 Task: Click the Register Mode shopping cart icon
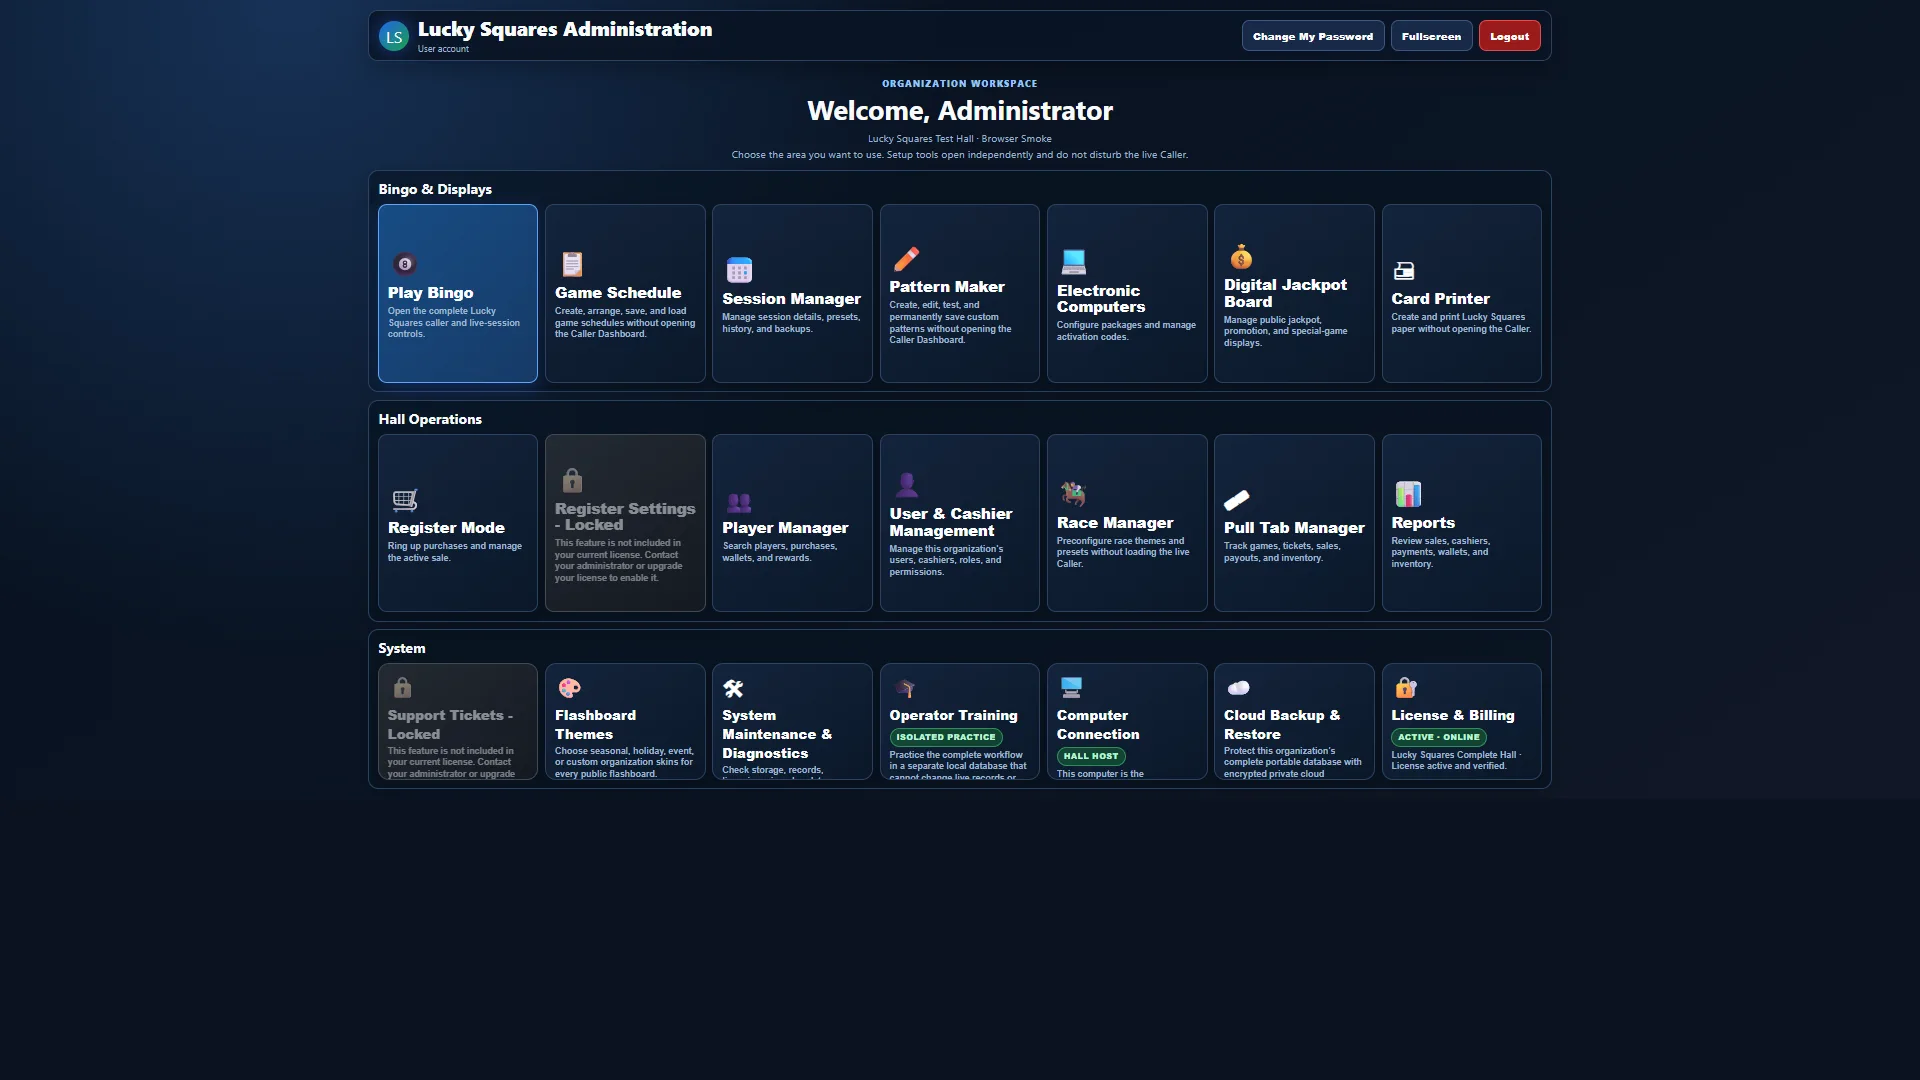(405, 499)
